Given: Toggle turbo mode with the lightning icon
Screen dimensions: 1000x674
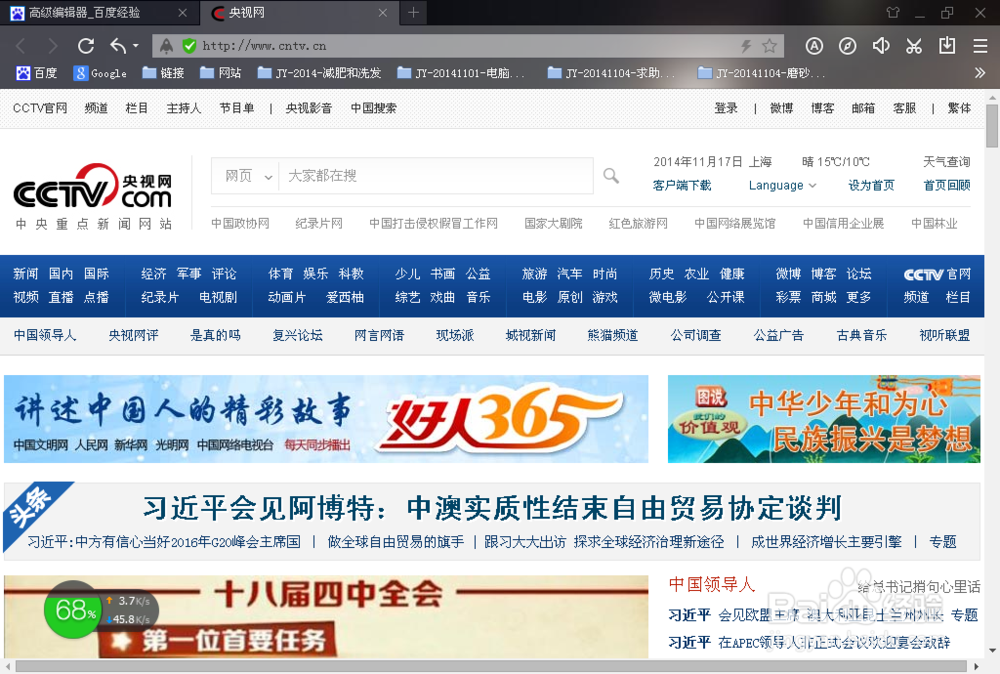Looking at the screenshot, I should (745, 45).
